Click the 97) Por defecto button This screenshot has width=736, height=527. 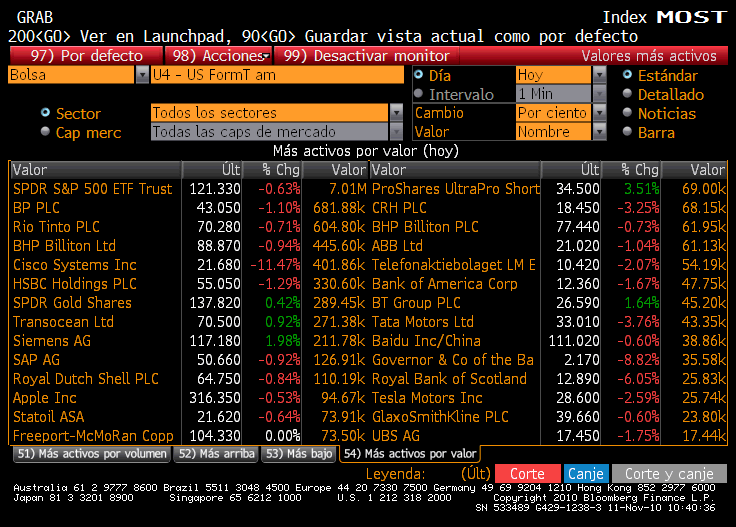86,56
